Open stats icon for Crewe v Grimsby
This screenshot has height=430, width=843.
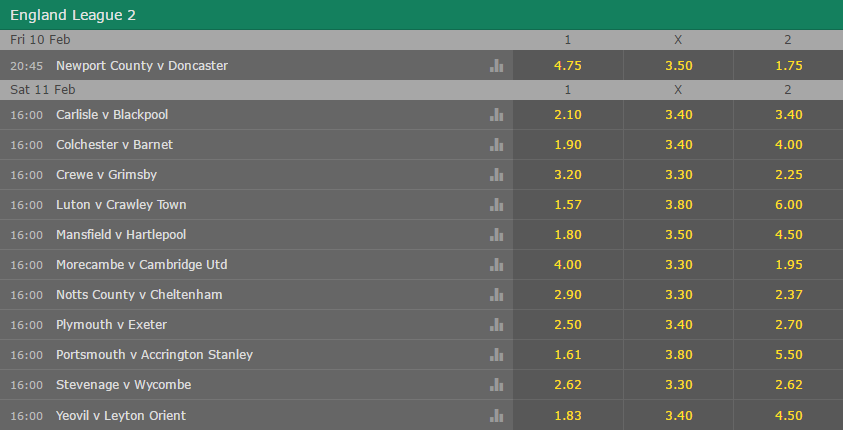tap(496, 175)
